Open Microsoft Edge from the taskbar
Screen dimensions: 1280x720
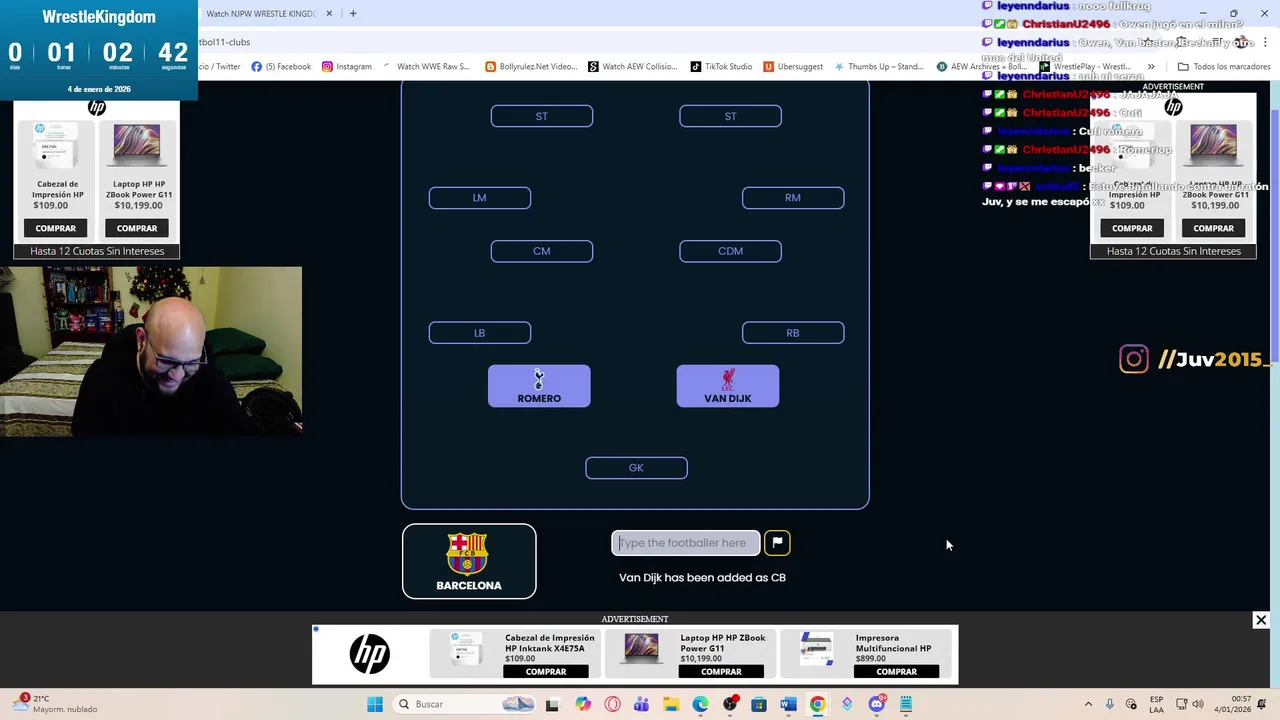tap(701, 704)
